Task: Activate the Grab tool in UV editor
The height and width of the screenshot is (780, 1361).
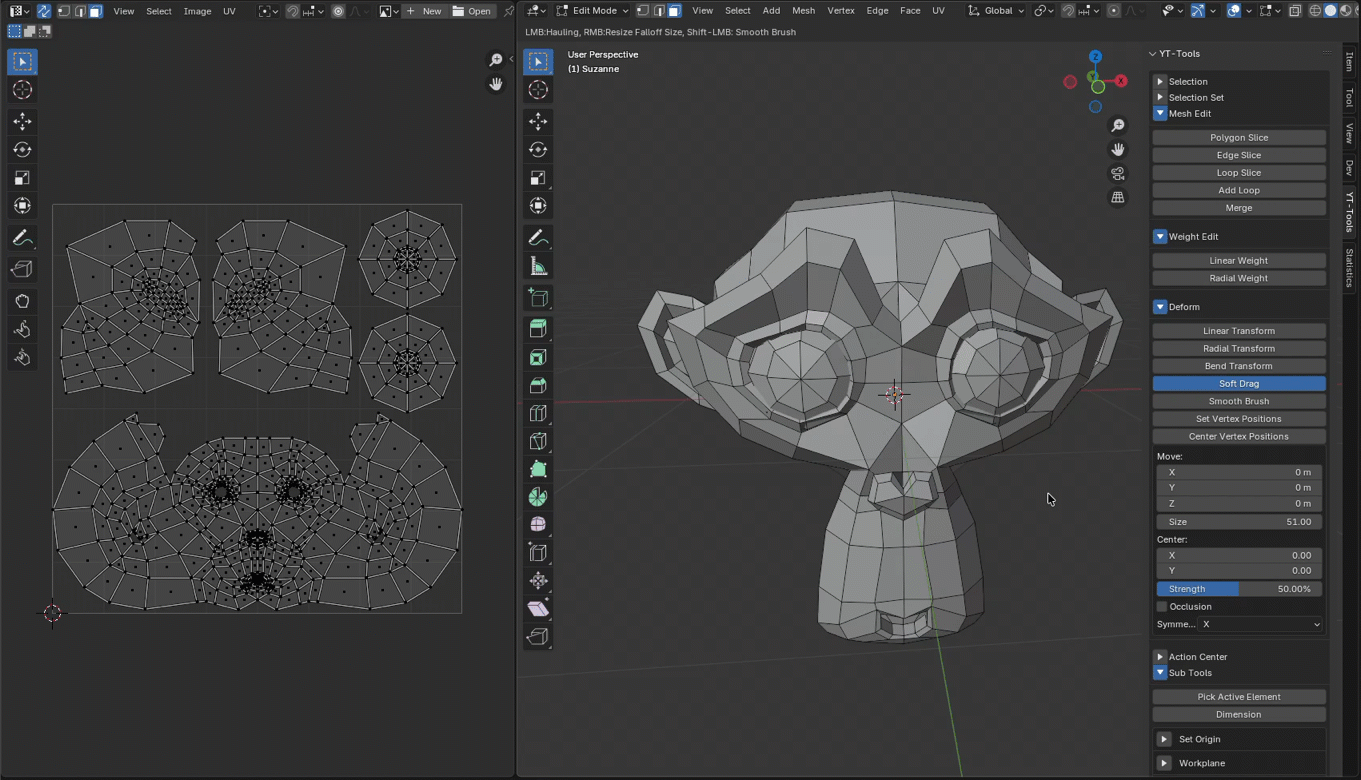Action: point(22,301)
